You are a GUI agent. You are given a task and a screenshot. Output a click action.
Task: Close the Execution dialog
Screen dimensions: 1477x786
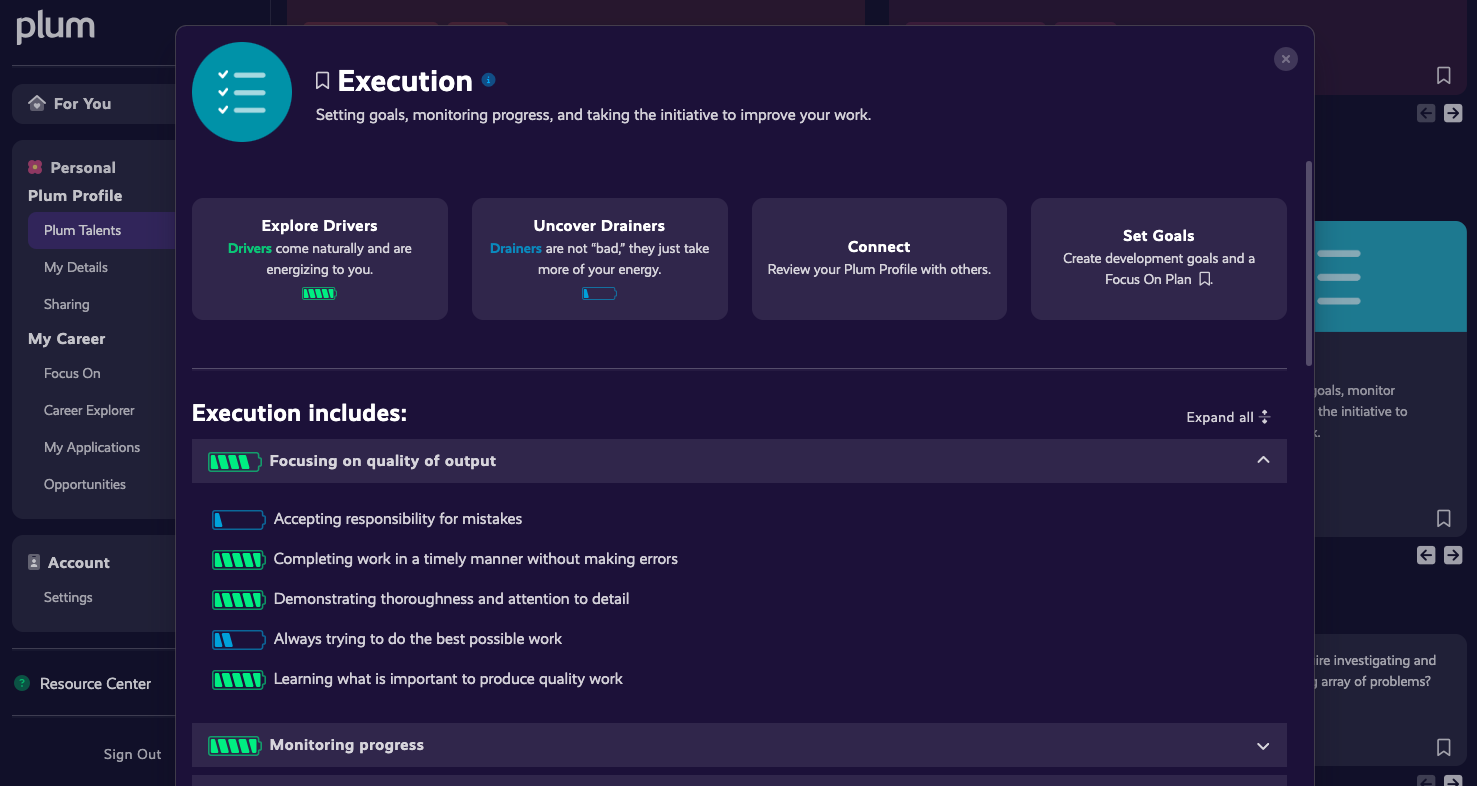[1286, 59]
